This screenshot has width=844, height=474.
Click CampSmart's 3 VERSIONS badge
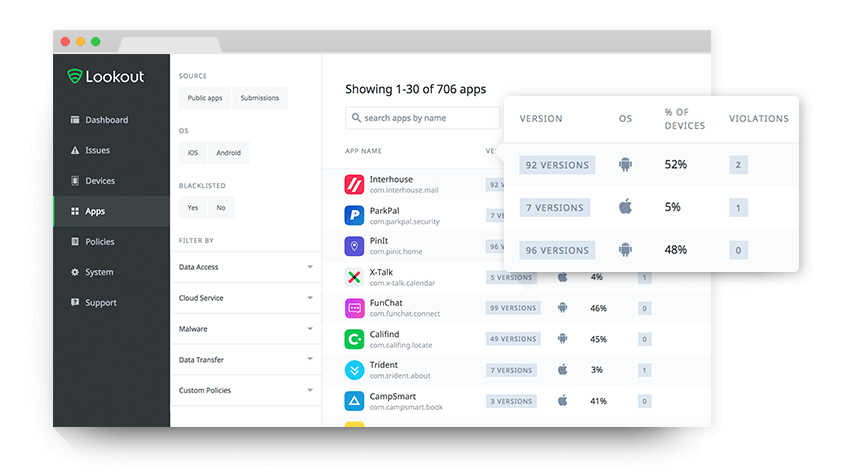(x=511, y=401)
